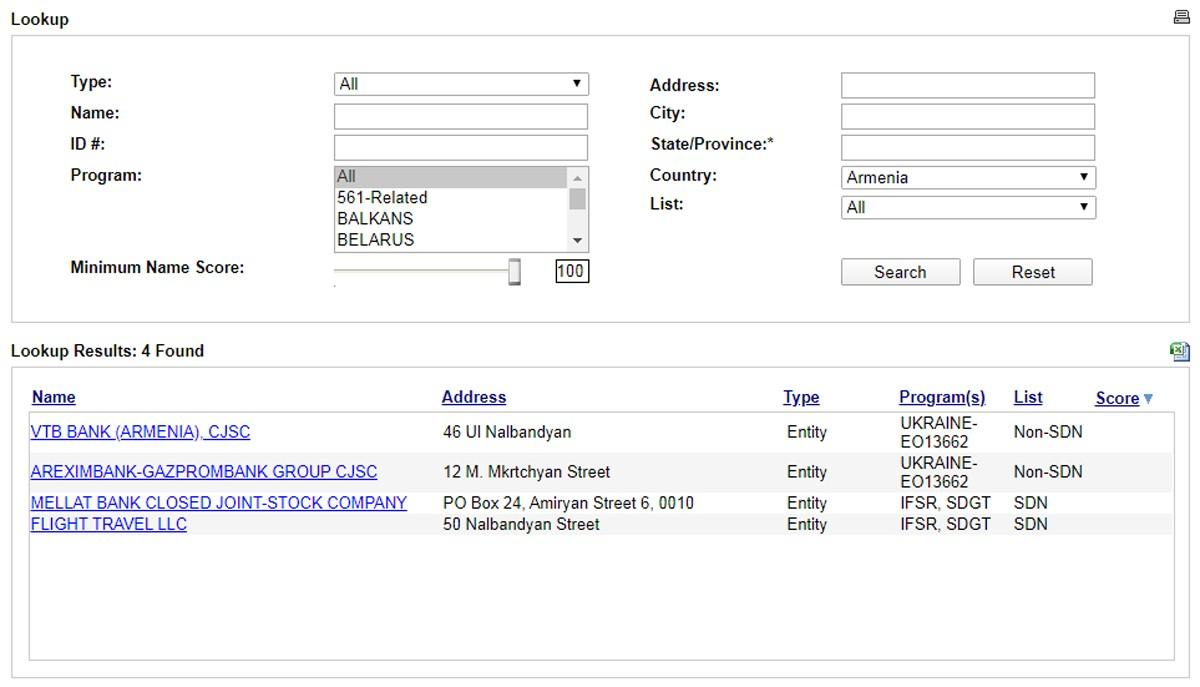1200x687 pixels.
Task: Click Non-SDN in the AREXIMBANK row
Action: click(x=1048, y=472)
